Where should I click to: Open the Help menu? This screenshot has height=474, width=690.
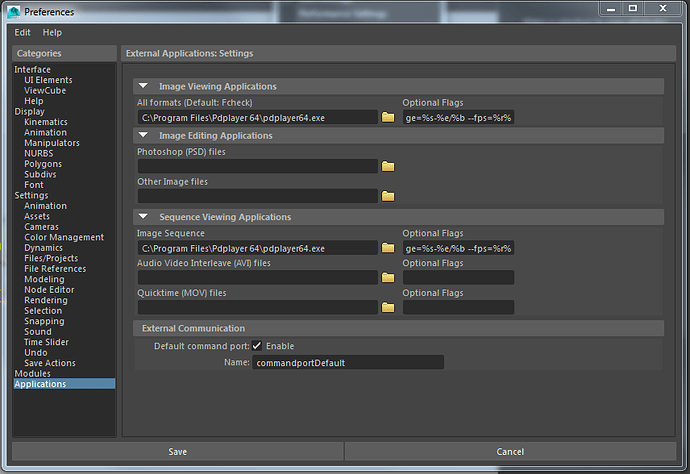52,33
